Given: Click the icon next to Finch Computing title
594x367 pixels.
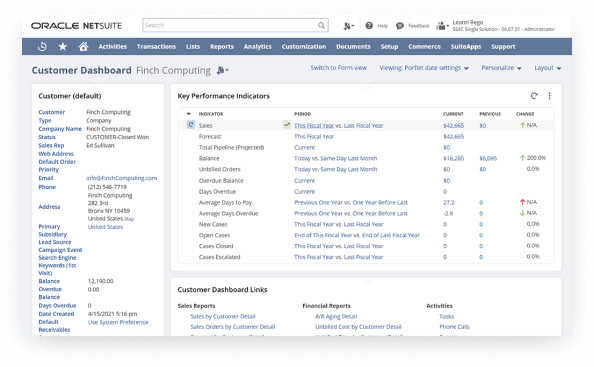Looking at the screenshot, I should click(222, 70).
